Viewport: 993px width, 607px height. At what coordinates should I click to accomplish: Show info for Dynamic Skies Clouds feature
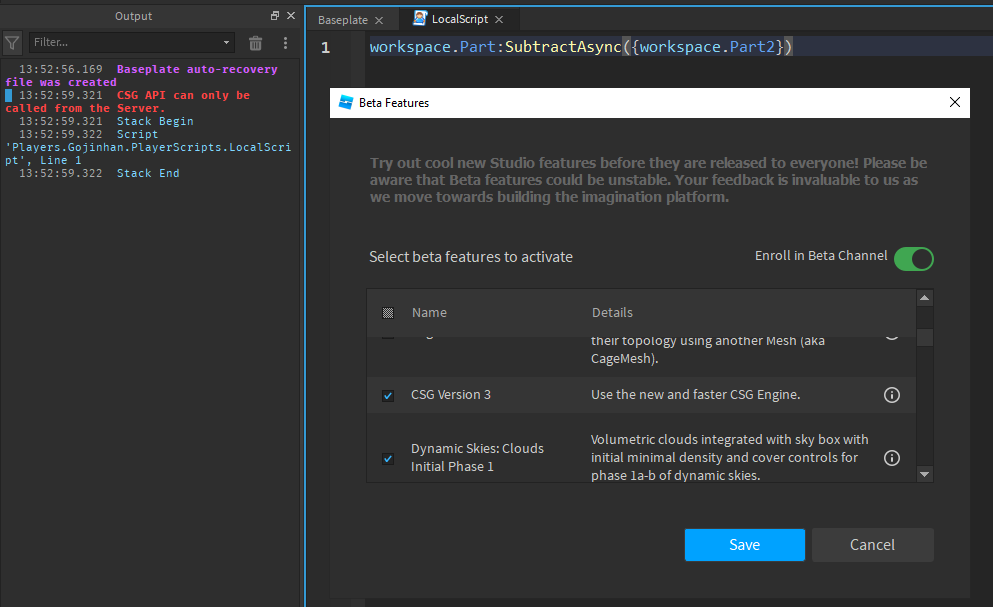point(892,458)
